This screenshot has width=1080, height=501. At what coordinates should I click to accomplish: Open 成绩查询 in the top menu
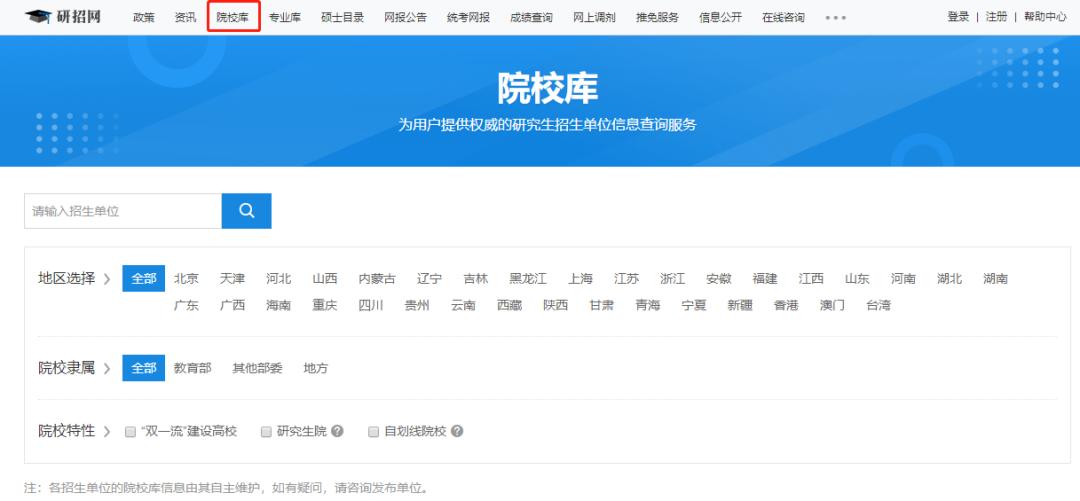pos(531,17)
